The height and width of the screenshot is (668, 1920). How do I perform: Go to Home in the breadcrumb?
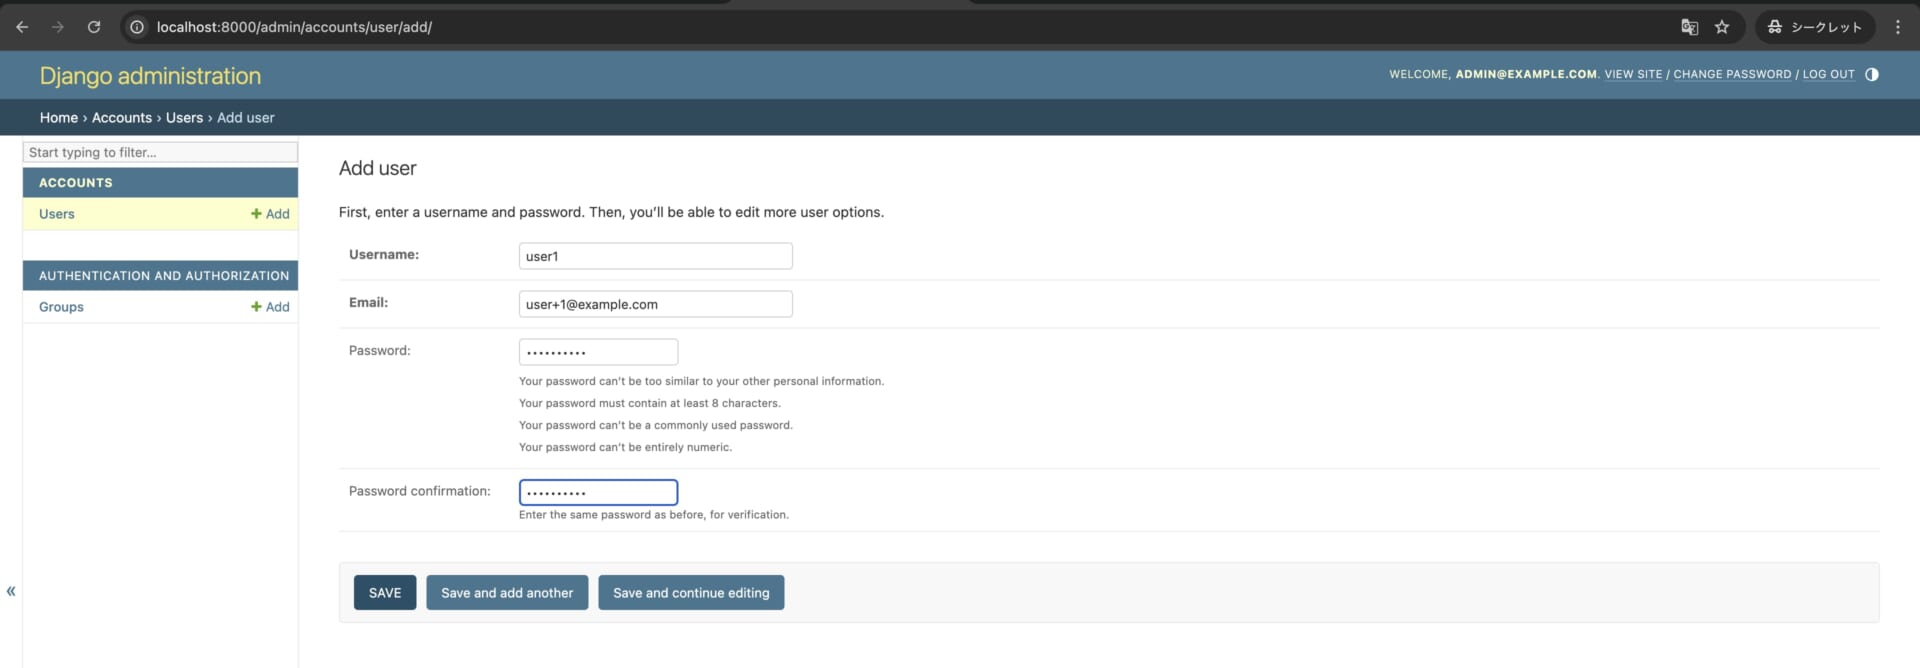click(x=59, y=117)
